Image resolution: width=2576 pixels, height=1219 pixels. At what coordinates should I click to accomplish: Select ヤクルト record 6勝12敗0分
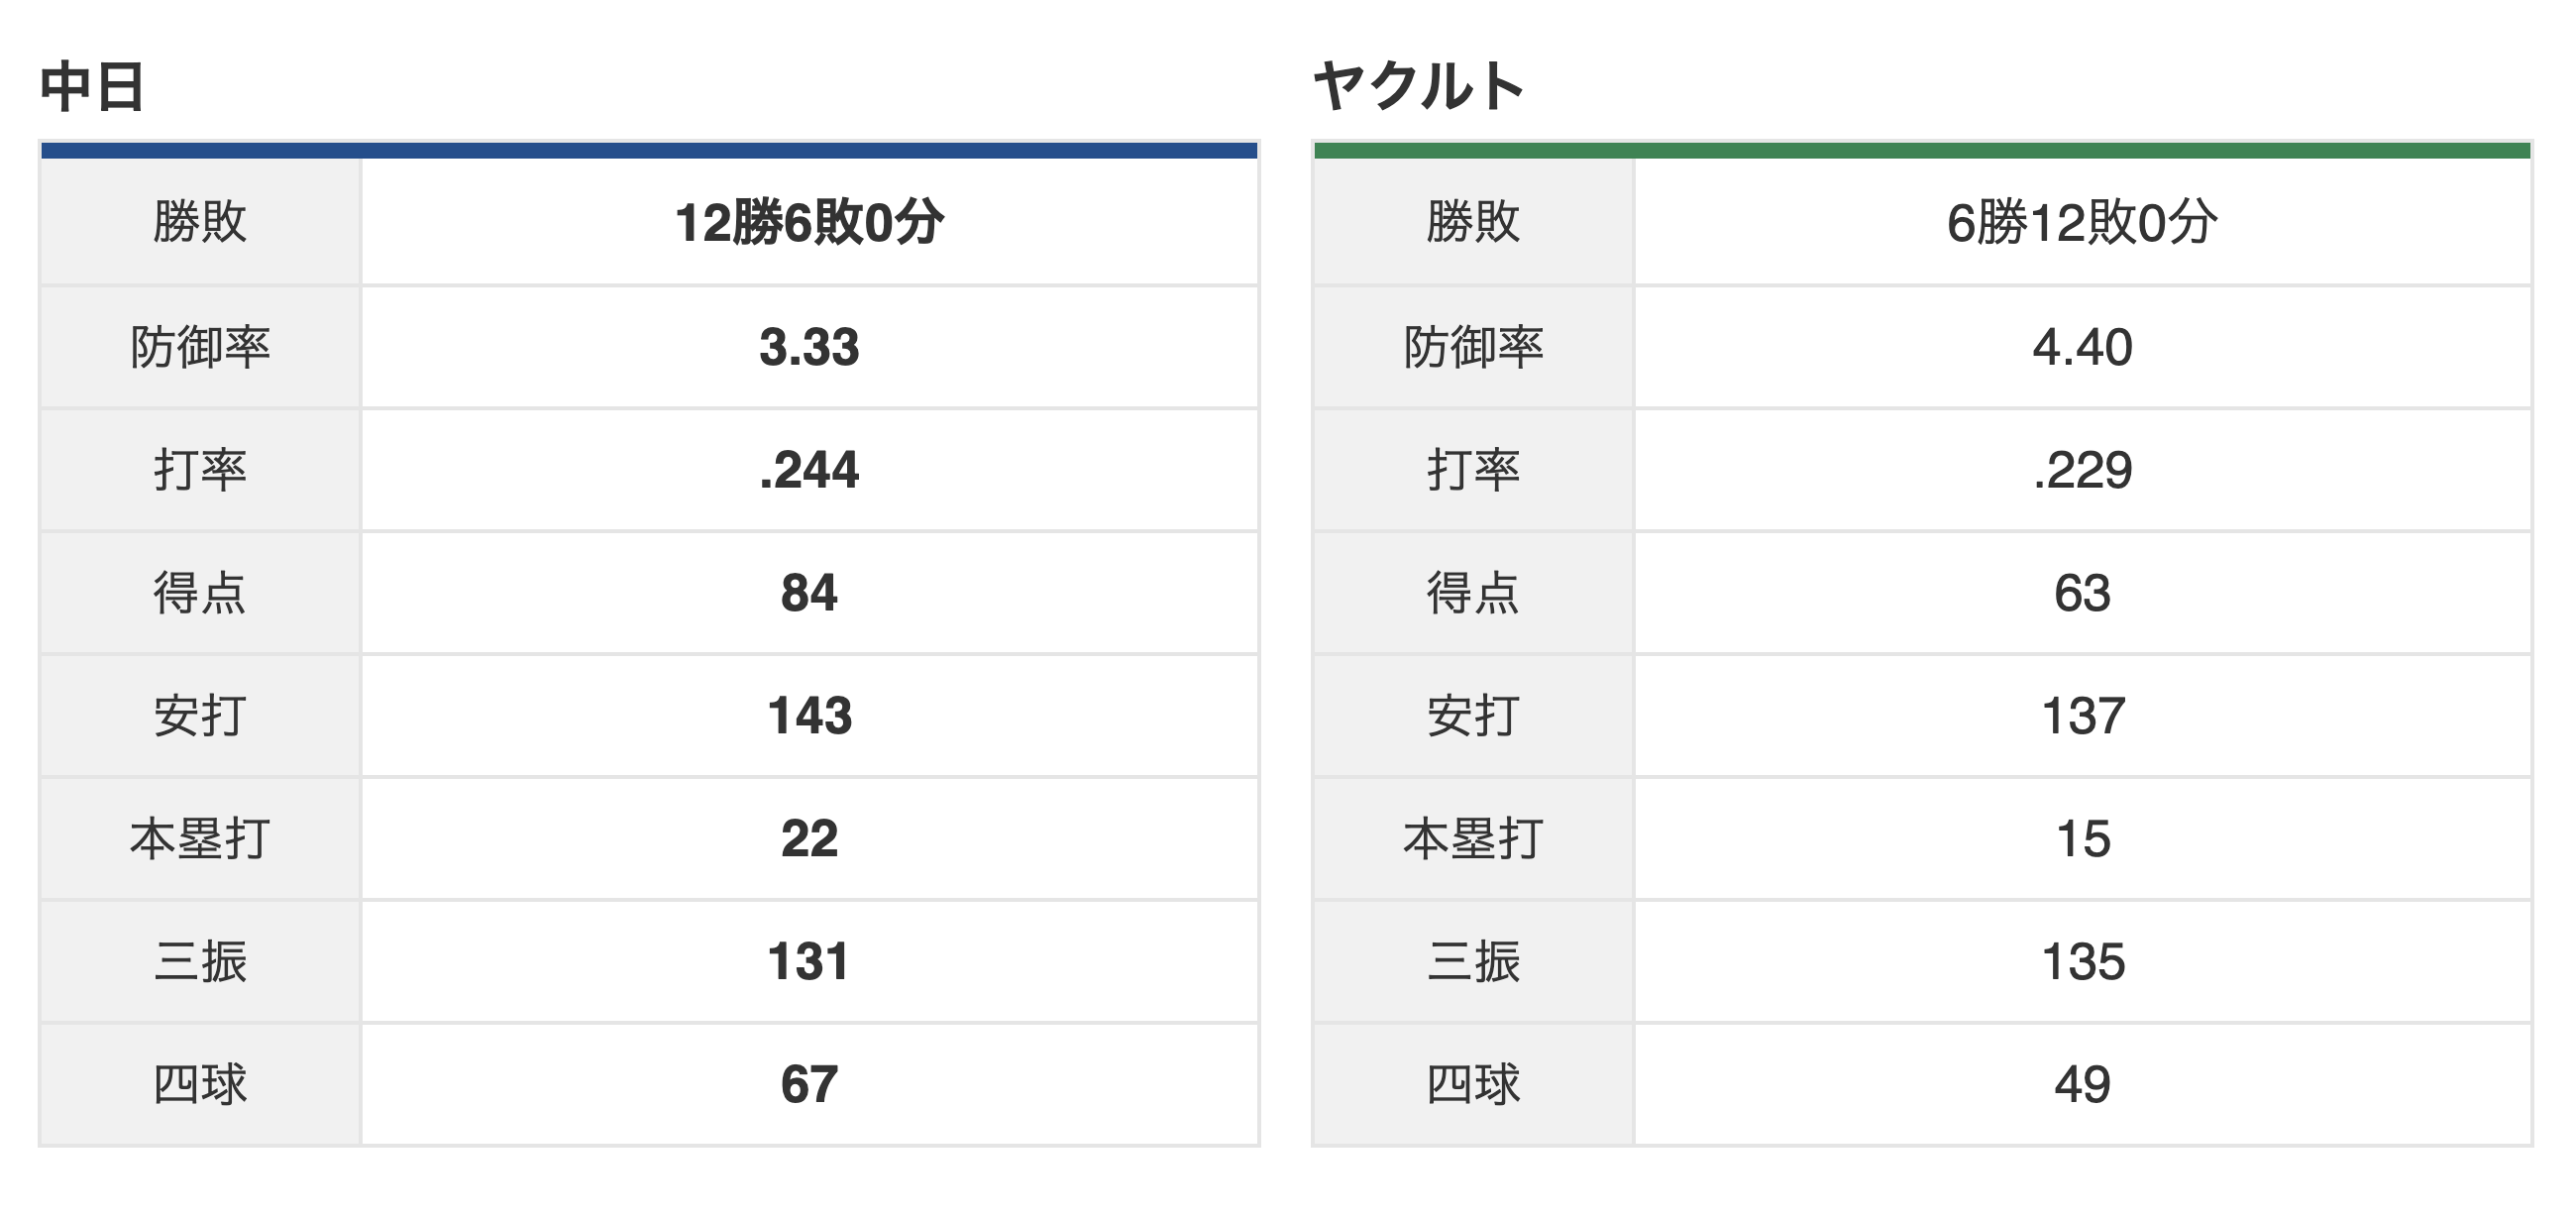(2082, 222)
